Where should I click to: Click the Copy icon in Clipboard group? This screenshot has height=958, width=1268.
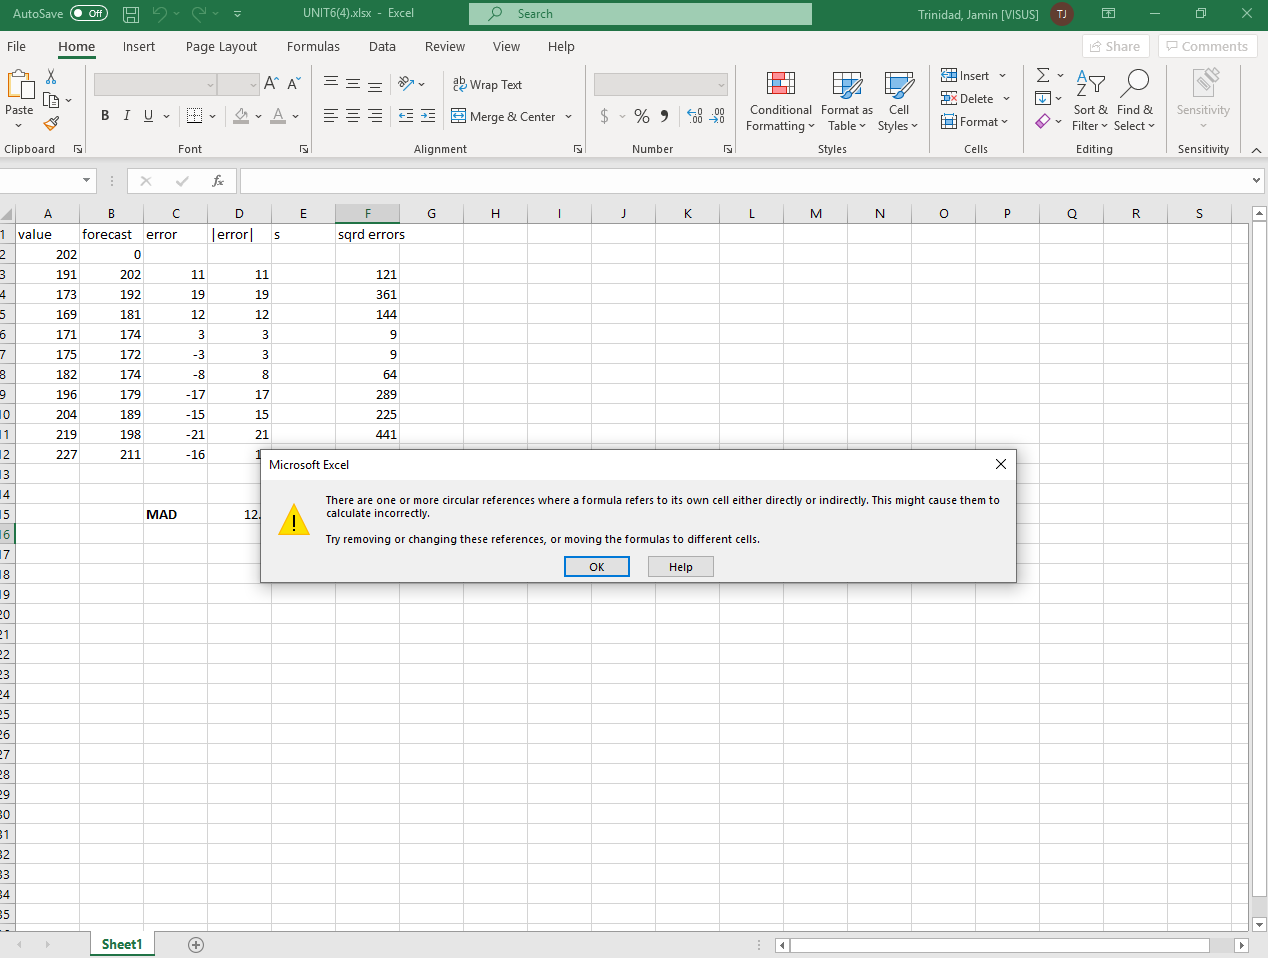coord(52,100)
